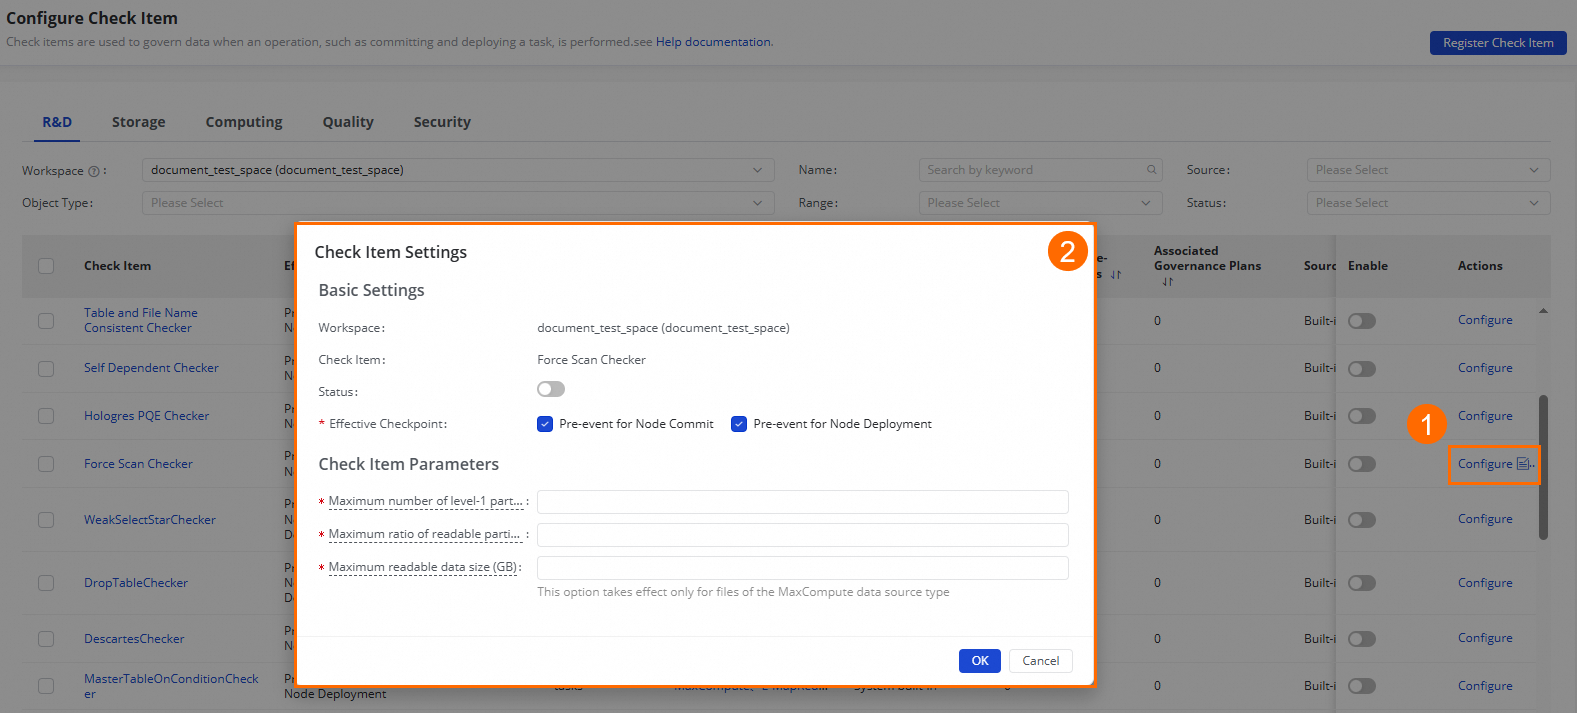Click OK in Check Item Settings
The height and width of the screenshot is (713, 1577).
tap(980, 661)
